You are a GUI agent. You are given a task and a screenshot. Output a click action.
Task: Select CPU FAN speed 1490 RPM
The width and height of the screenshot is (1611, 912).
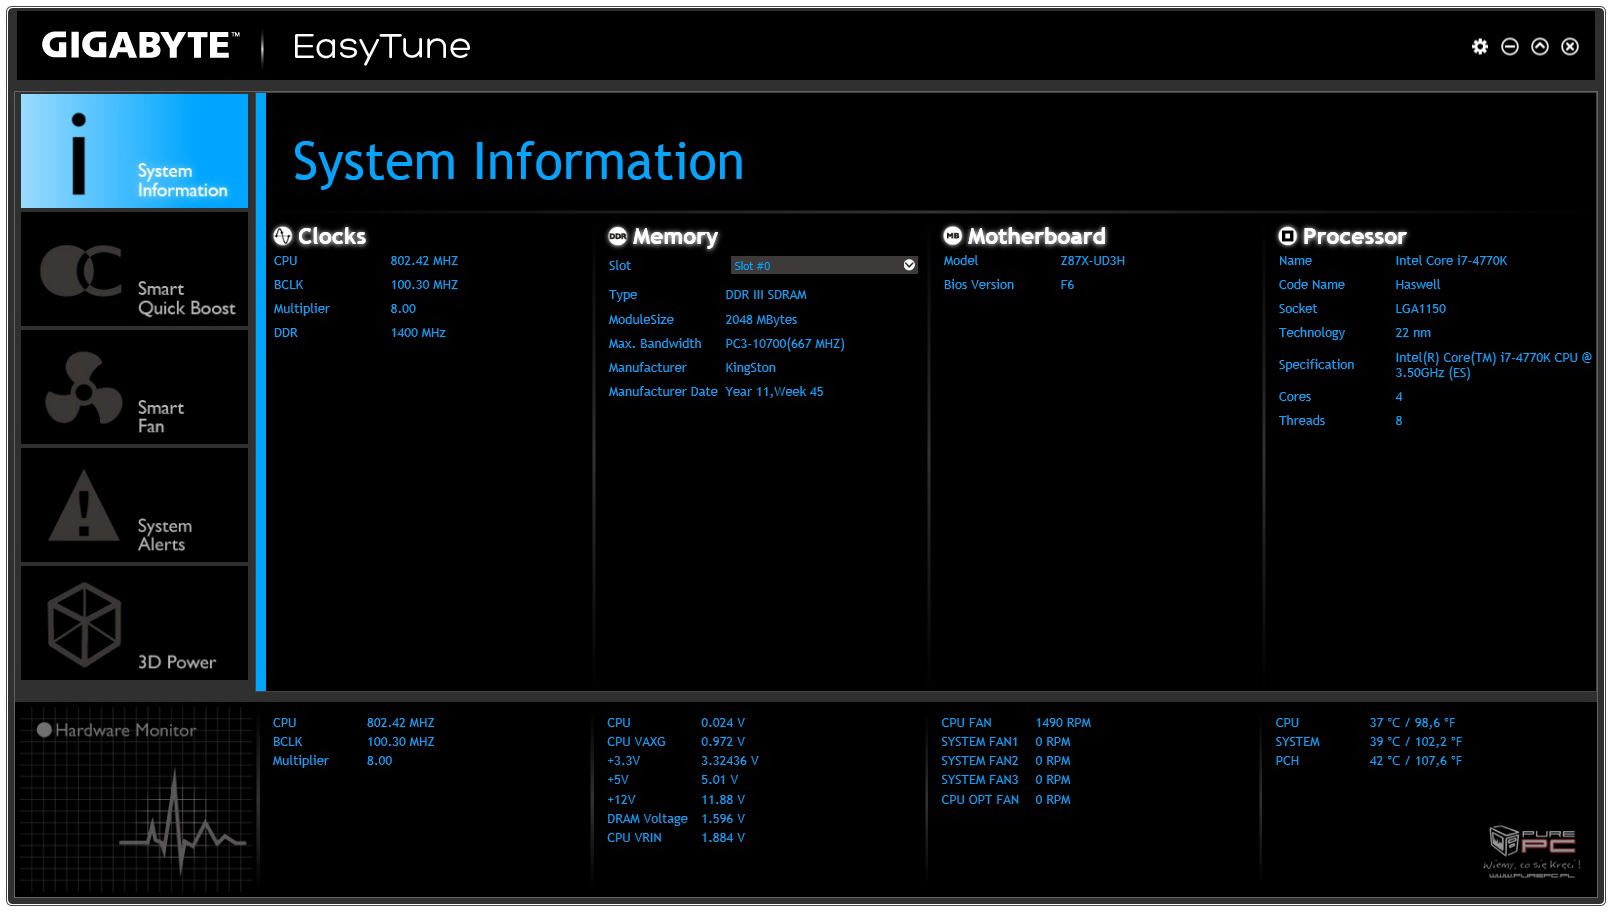[1063, 723]
